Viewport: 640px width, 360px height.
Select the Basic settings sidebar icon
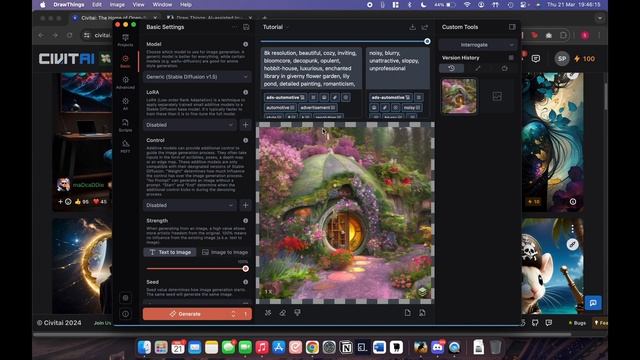point(125,61)
